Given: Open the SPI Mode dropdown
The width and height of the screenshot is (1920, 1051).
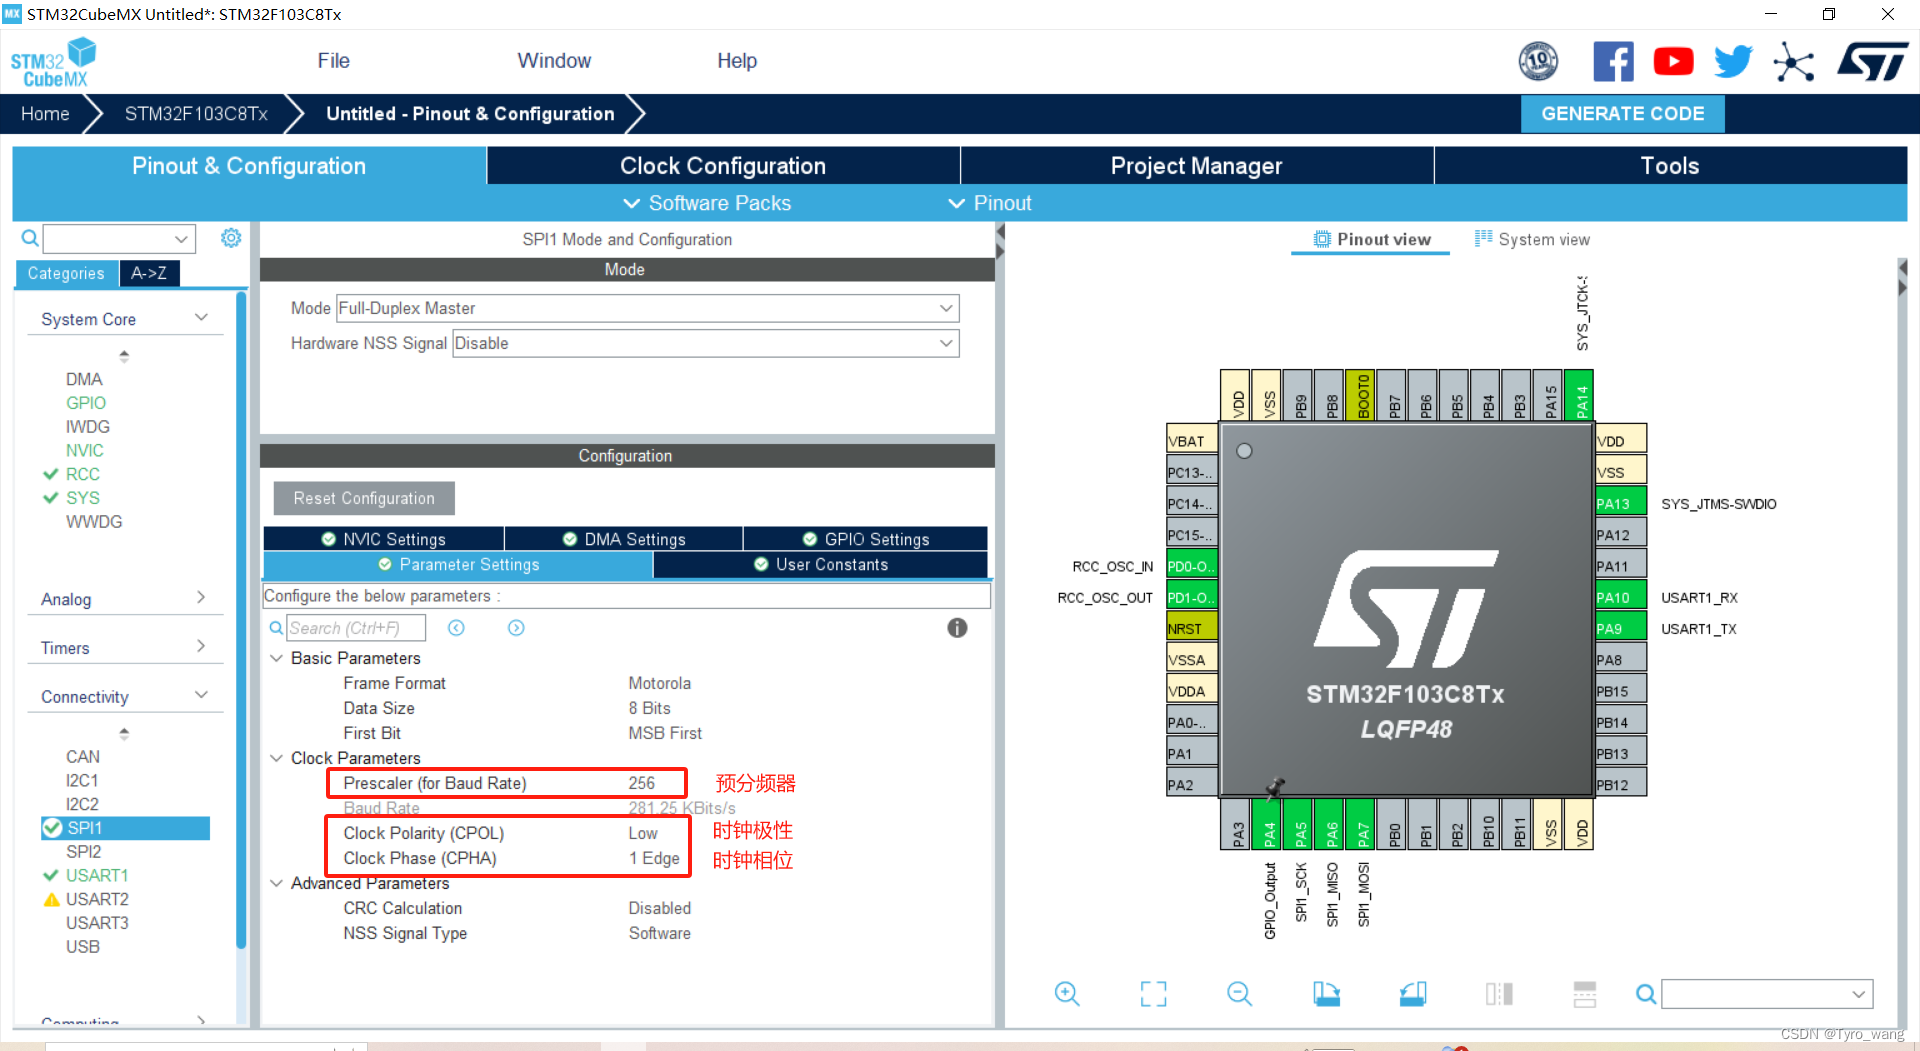Looking at the screenshot, I should (648, 308).
